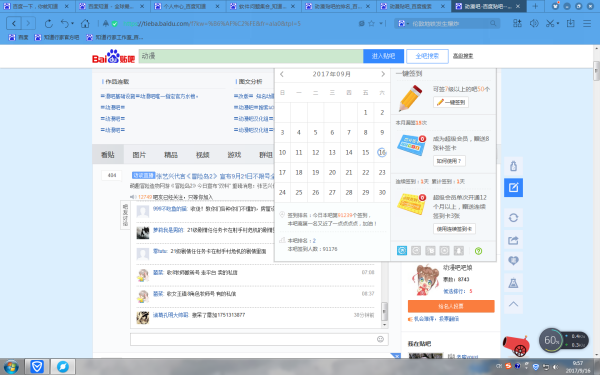The width and height of the screenshot is (600, 375).
Task: Go to next month in calendar
Action: (383, 74)
